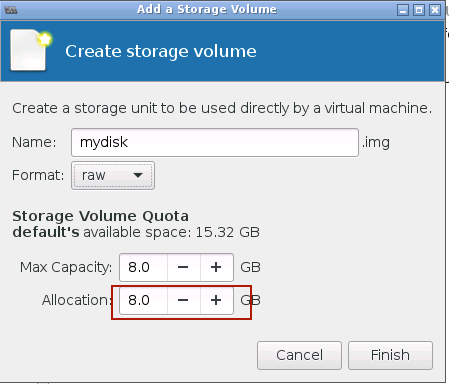Image resolution: width=449 pixels, height=384 pixels.
Task: Minimize the Add a Storage Volume window
Action: (x=403, y=10)
